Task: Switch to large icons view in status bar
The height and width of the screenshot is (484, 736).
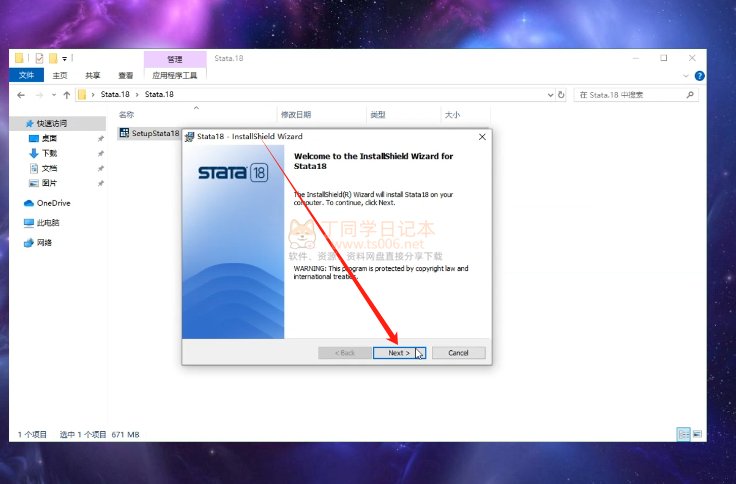Action: pos(698,434)
